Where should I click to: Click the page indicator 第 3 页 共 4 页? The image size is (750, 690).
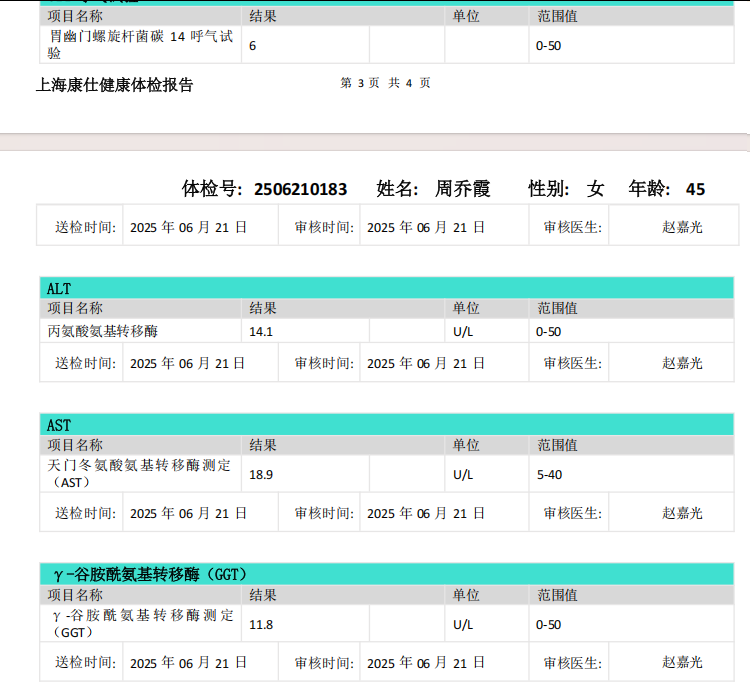coord(385,83)
